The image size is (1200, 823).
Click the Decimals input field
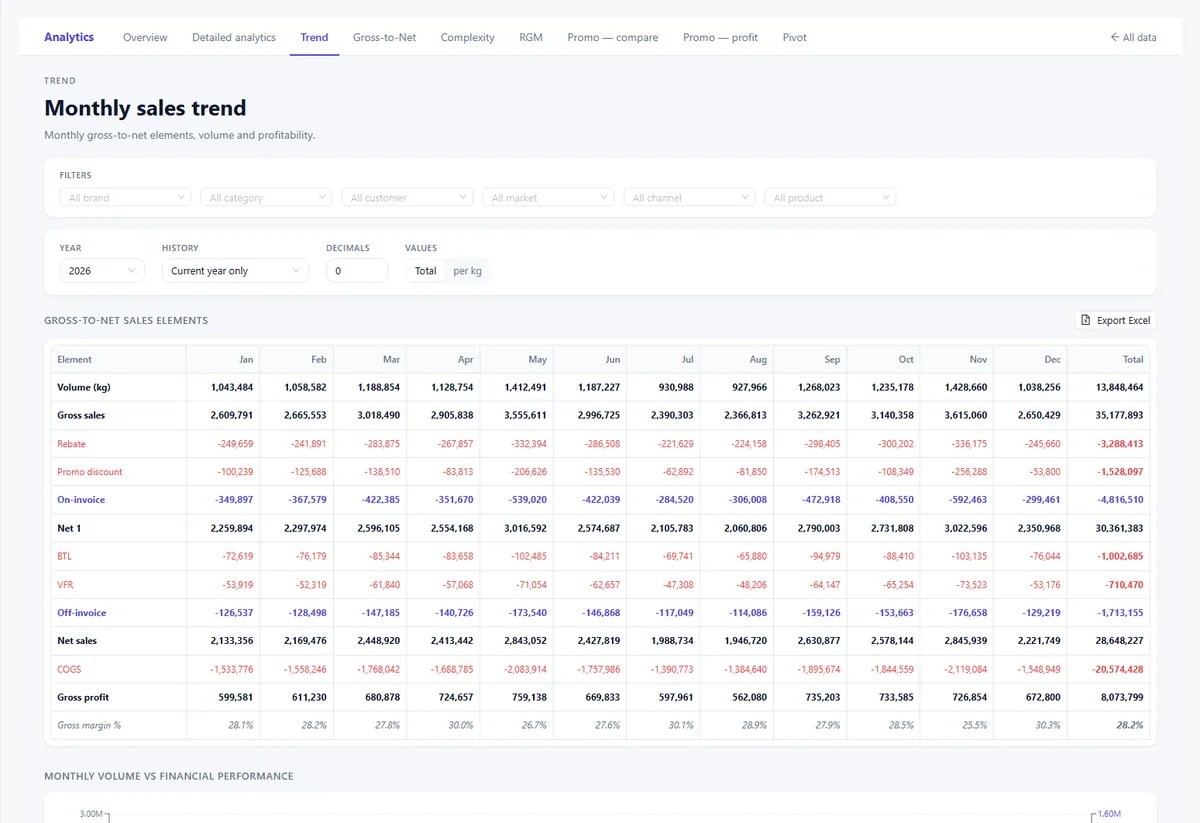pos(357,271)
